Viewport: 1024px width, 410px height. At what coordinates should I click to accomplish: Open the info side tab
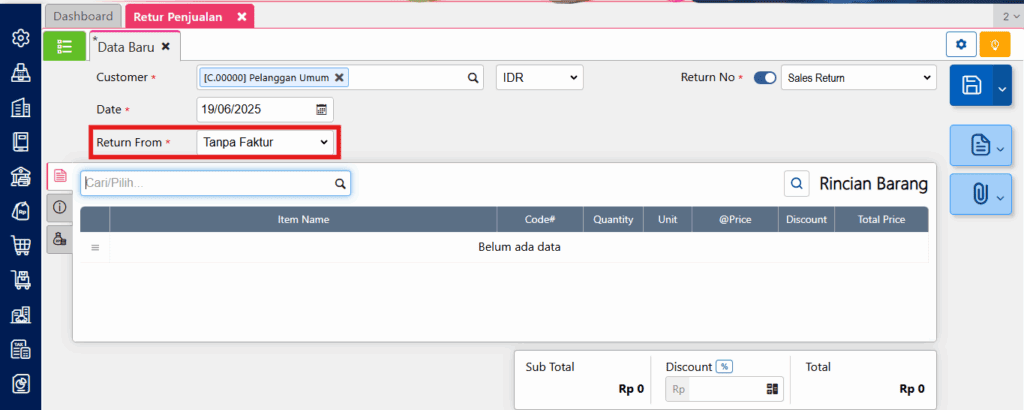coord(59,208)
